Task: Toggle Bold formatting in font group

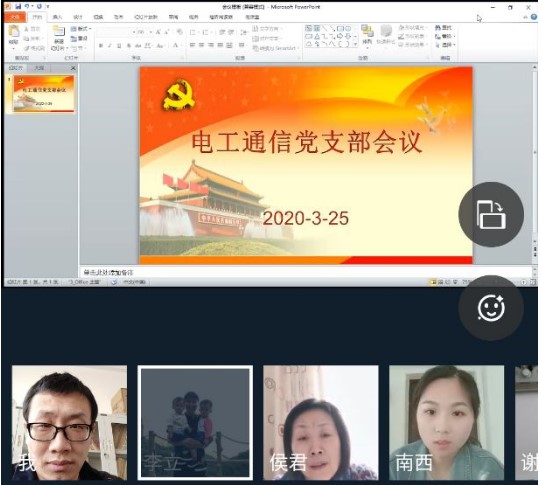Action: click(x=101, y=45)
